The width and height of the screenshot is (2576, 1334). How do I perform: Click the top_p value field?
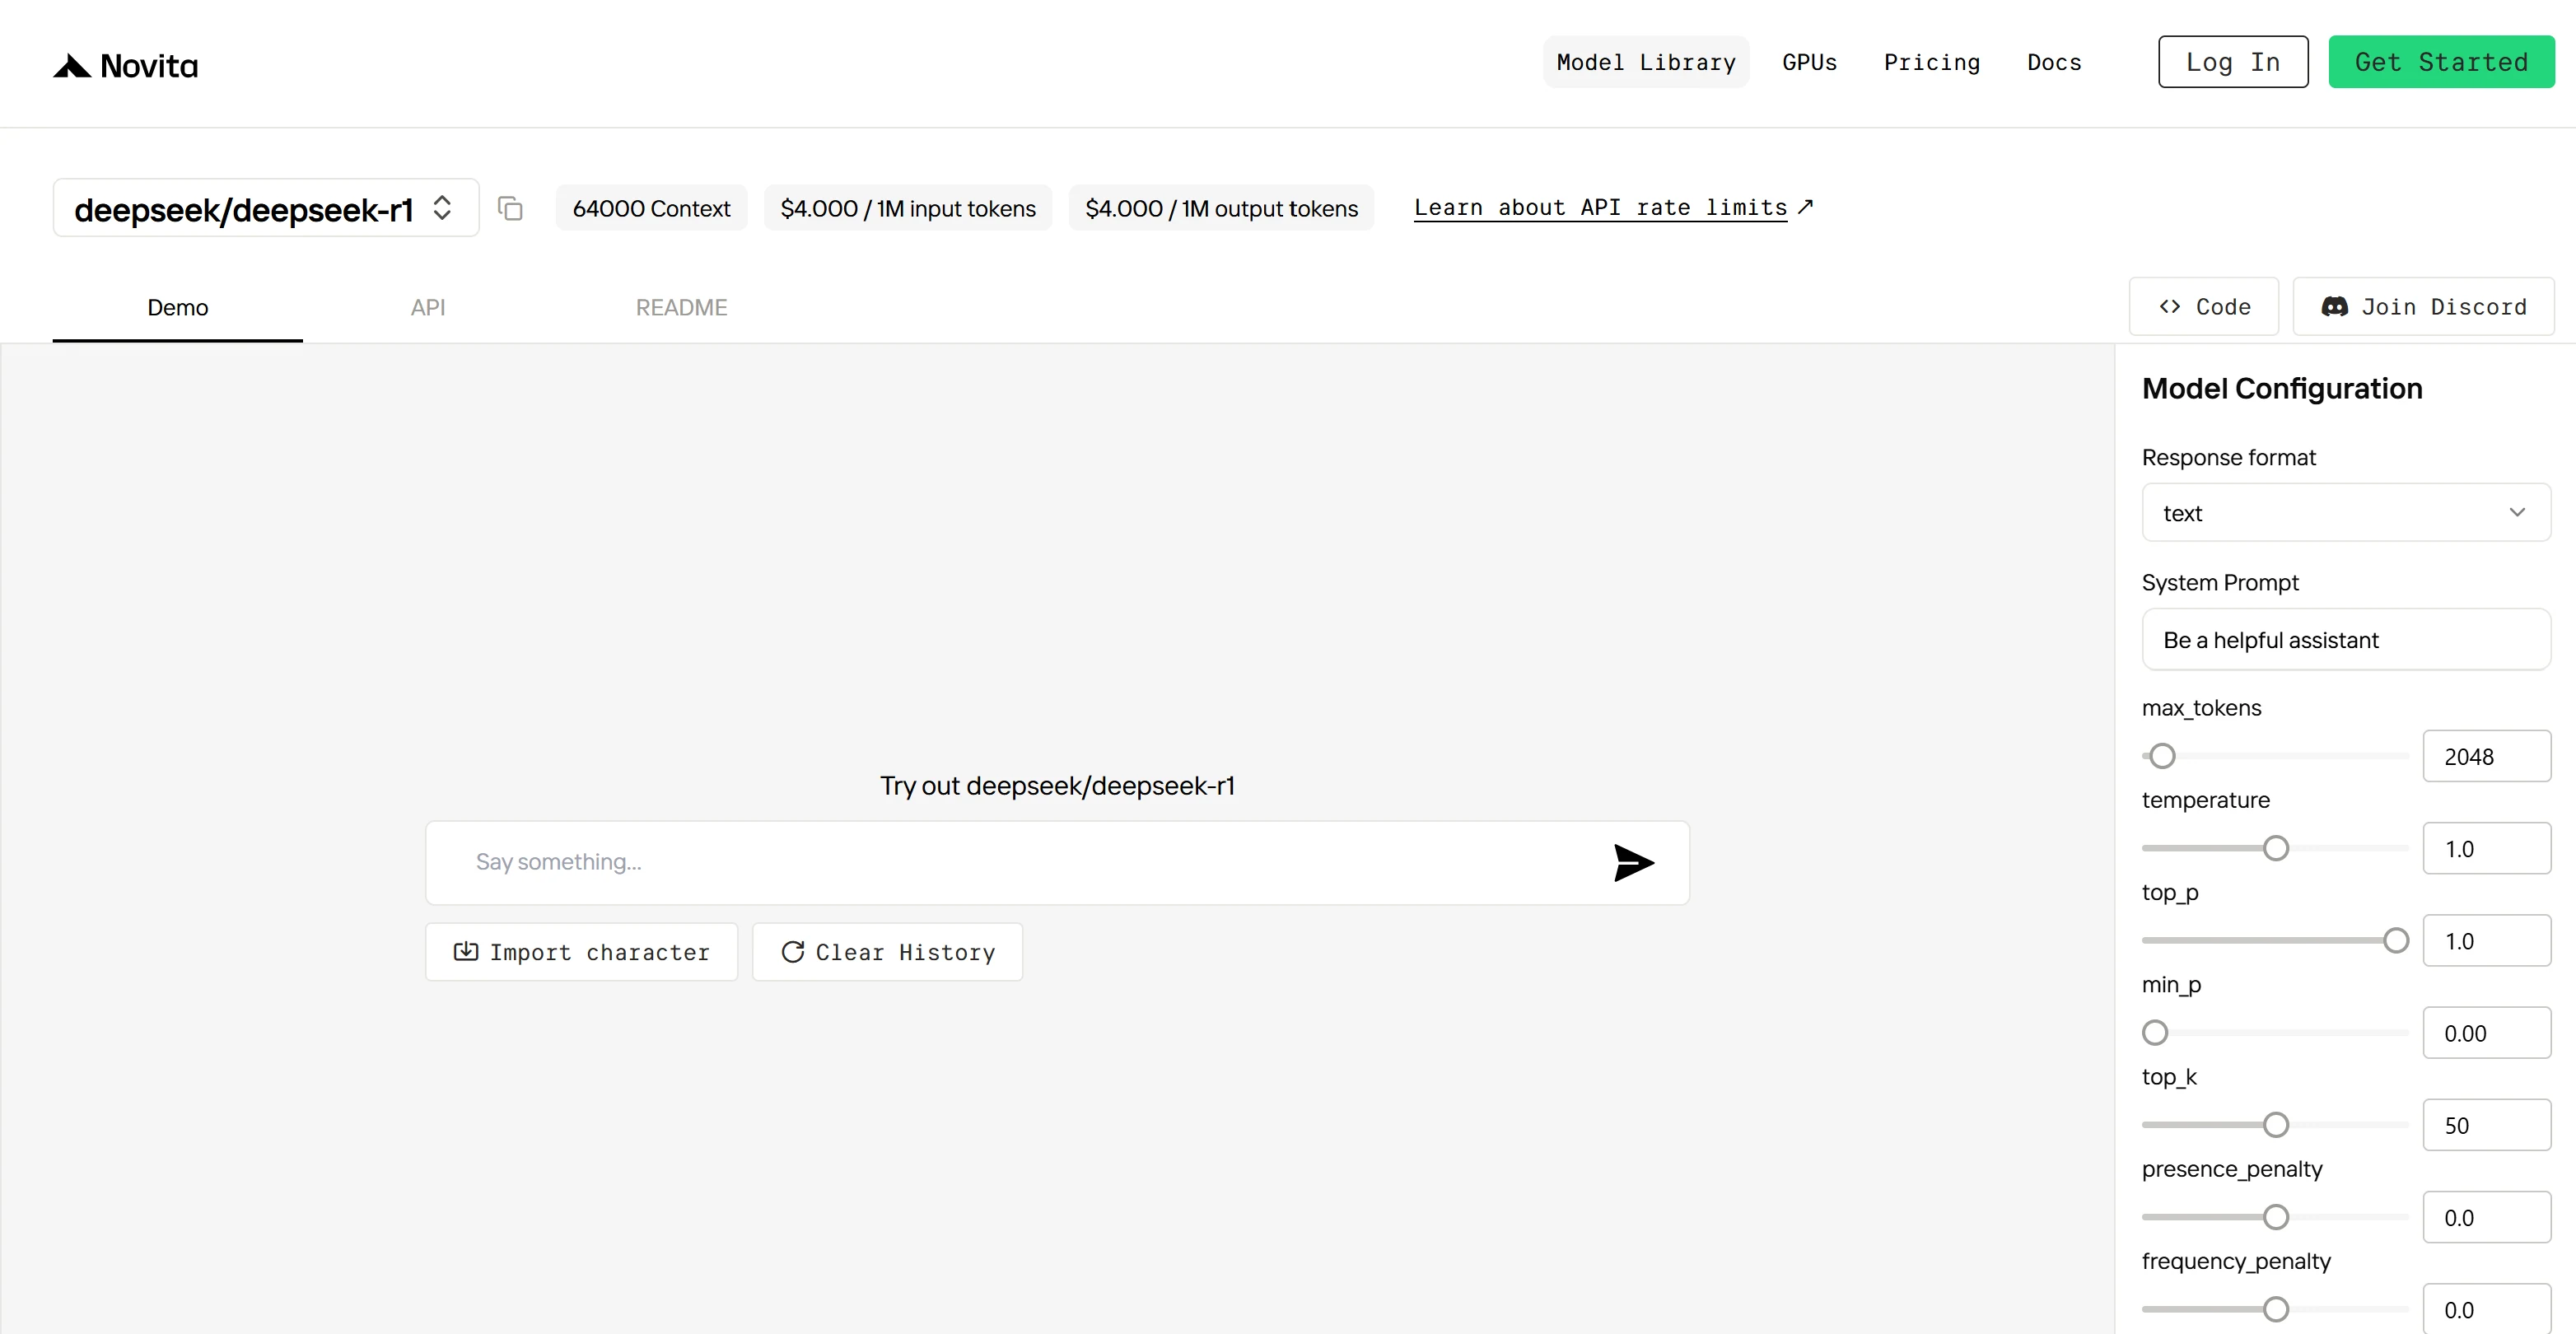(x=2486, y=940)
